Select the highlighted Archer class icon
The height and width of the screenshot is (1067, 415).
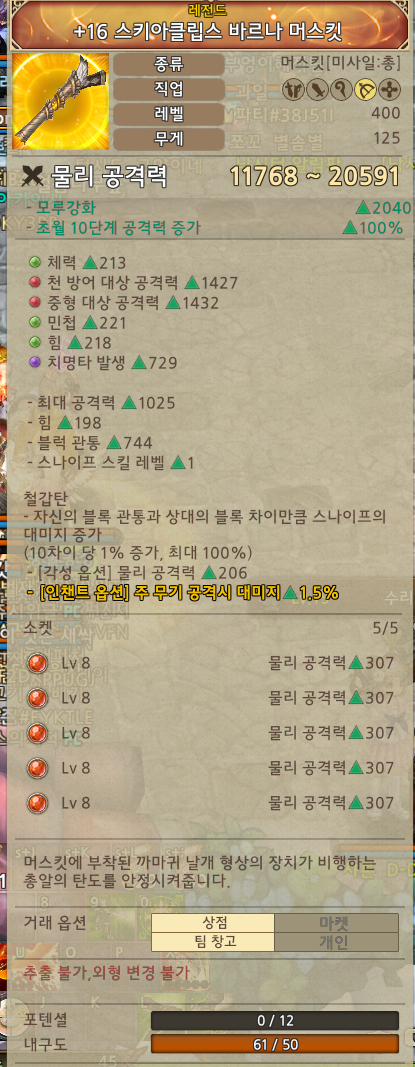pos(366,89)
